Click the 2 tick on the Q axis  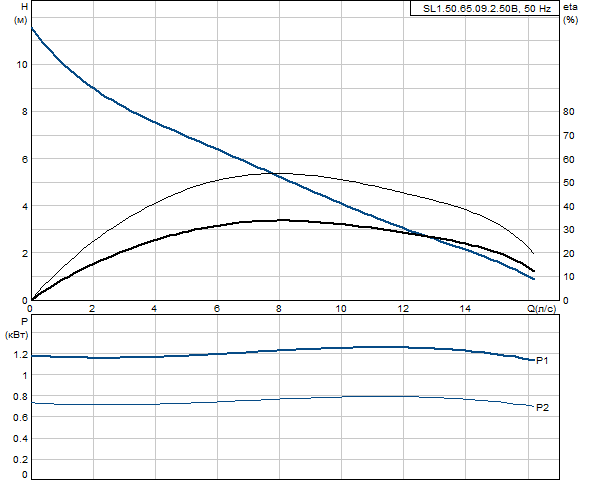pyautogui.click(x=92, y=309)
